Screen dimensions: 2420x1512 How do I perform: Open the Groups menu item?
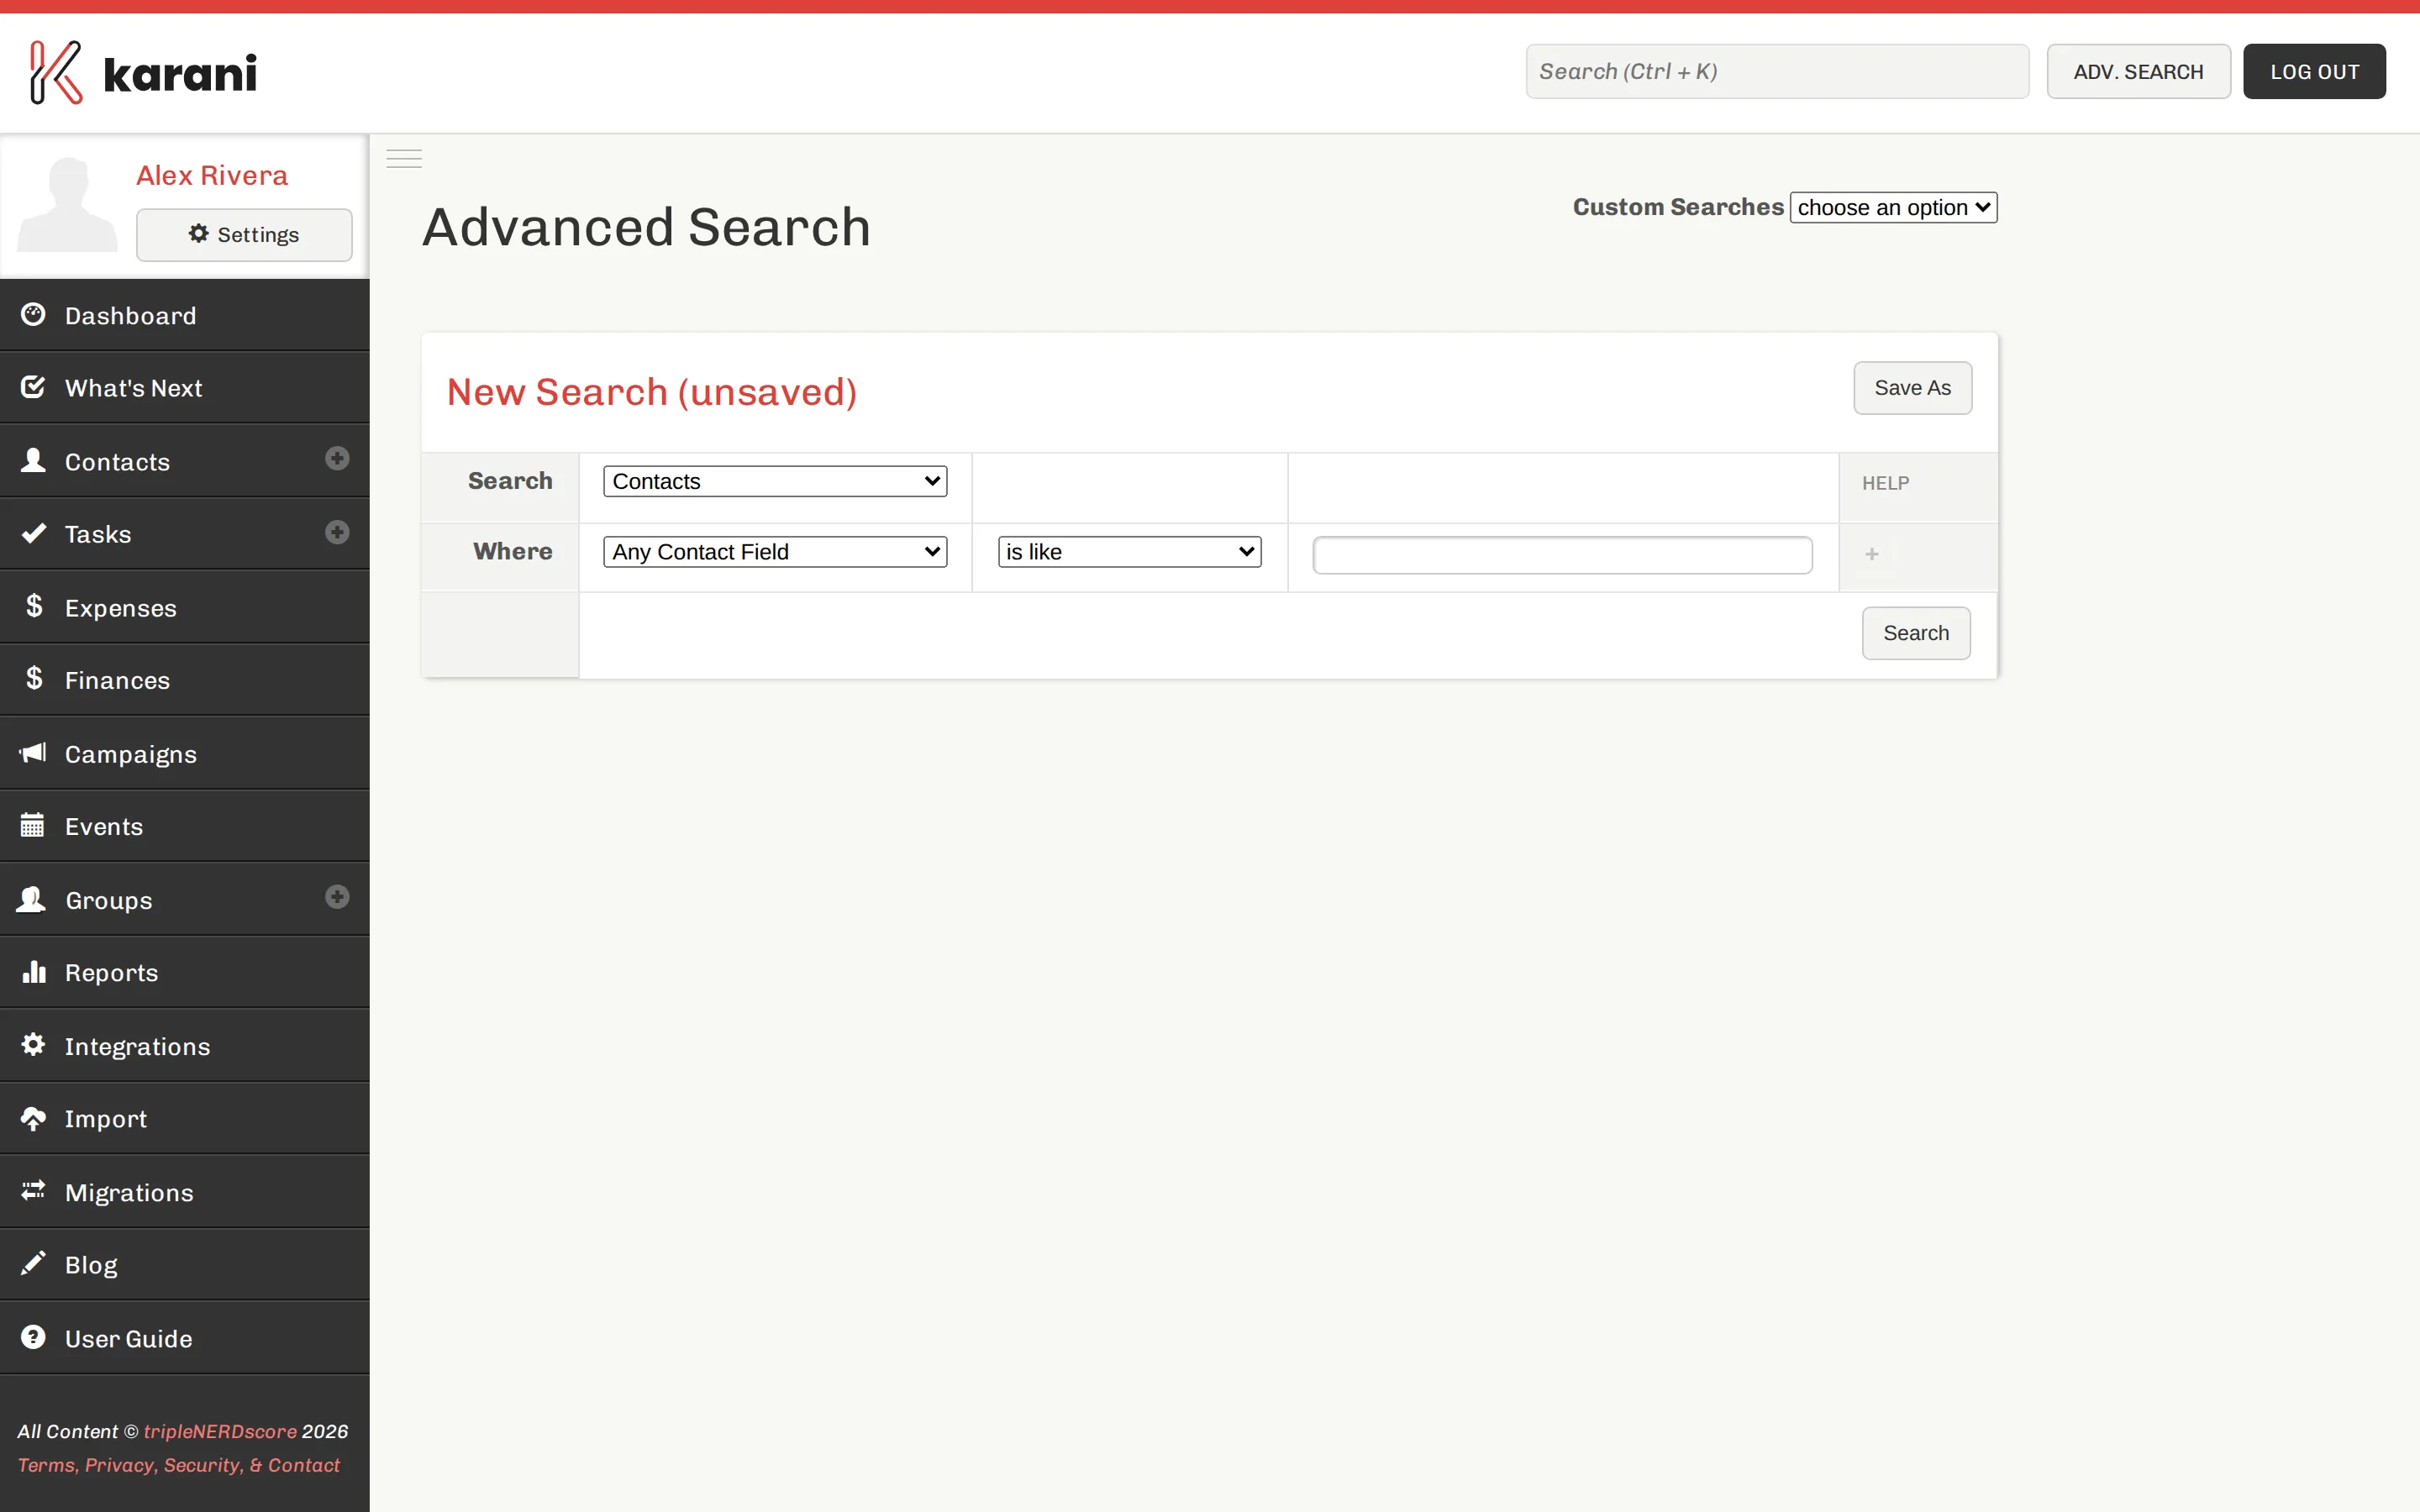point(185,899)
